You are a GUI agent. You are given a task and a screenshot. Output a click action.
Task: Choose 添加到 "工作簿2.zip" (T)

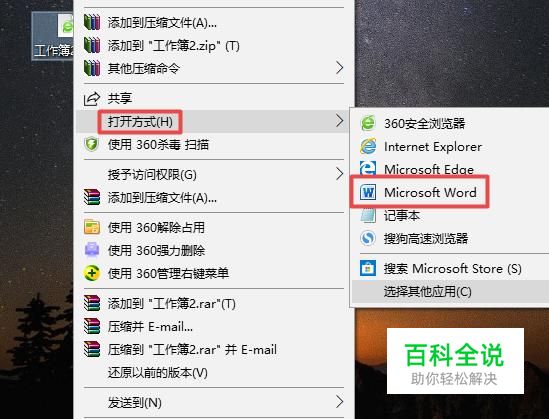[214, 46]
